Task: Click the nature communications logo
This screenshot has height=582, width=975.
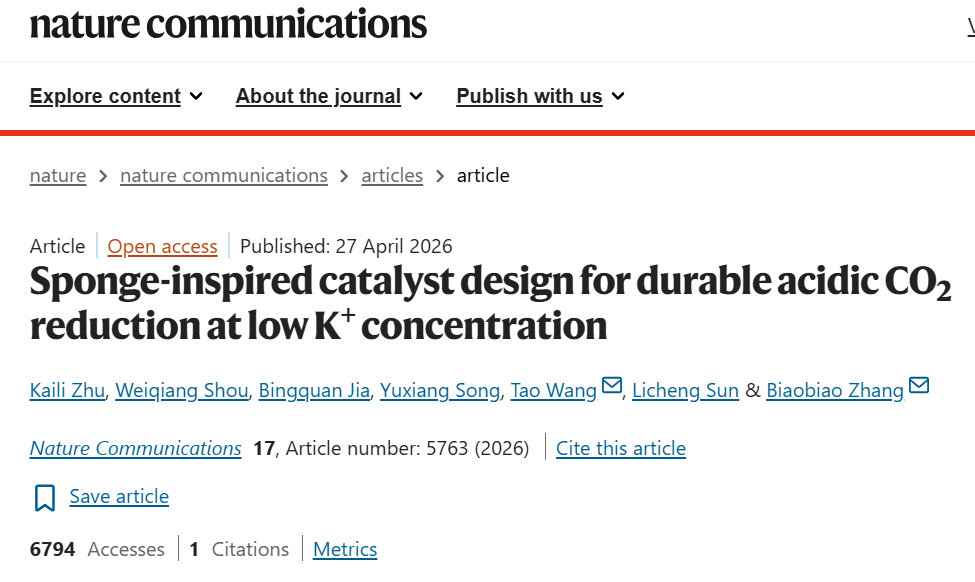Action: (x=228, y=24)
